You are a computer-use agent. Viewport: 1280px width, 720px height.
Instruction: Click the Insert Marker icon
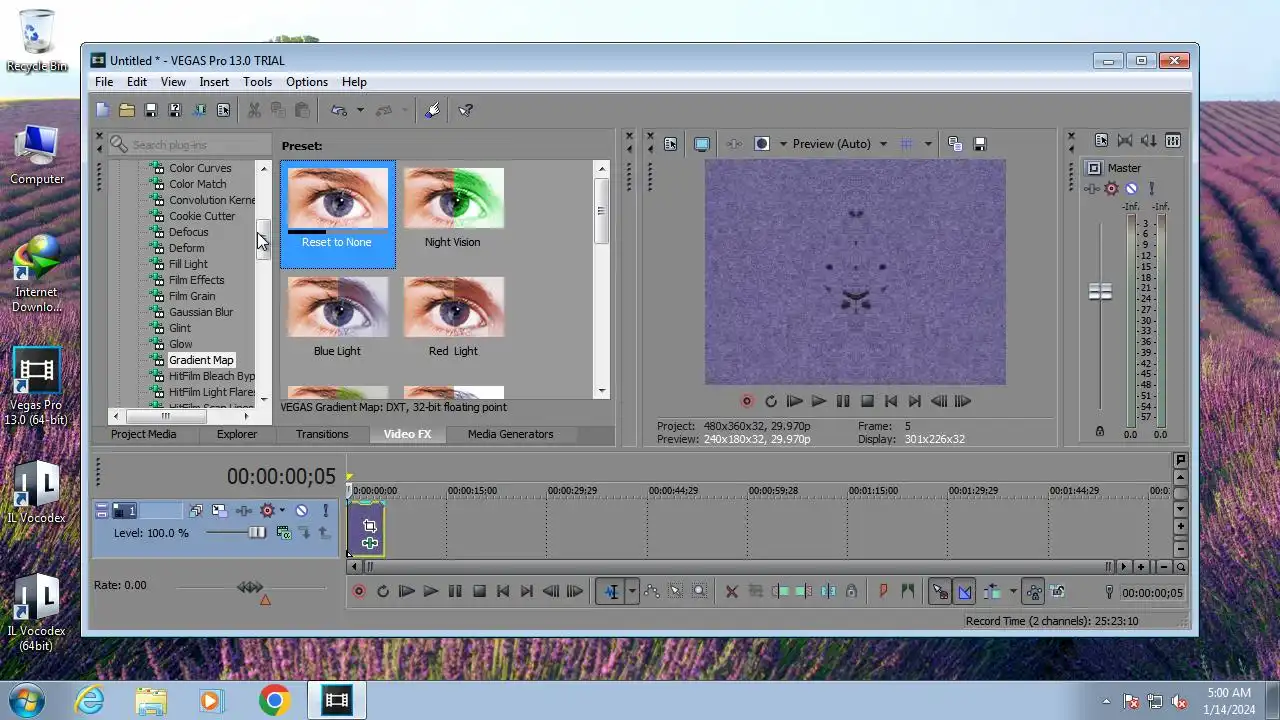[883, 592]
